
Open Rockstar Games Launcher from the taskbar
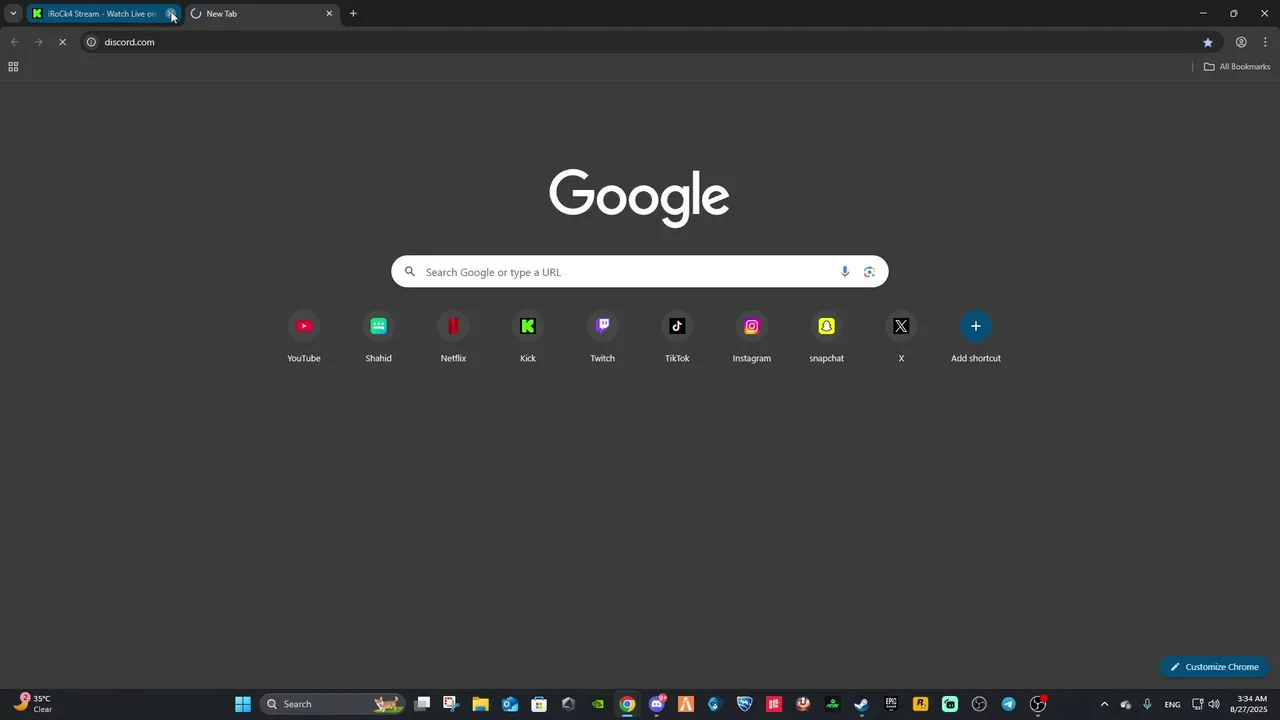(x=920, y=704)
